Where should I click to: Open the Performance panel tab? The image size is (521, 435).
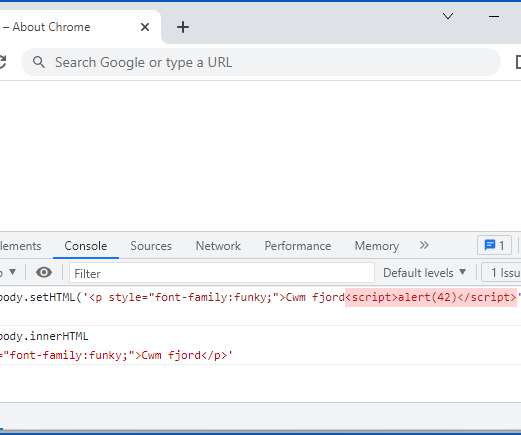coord(298,246)
